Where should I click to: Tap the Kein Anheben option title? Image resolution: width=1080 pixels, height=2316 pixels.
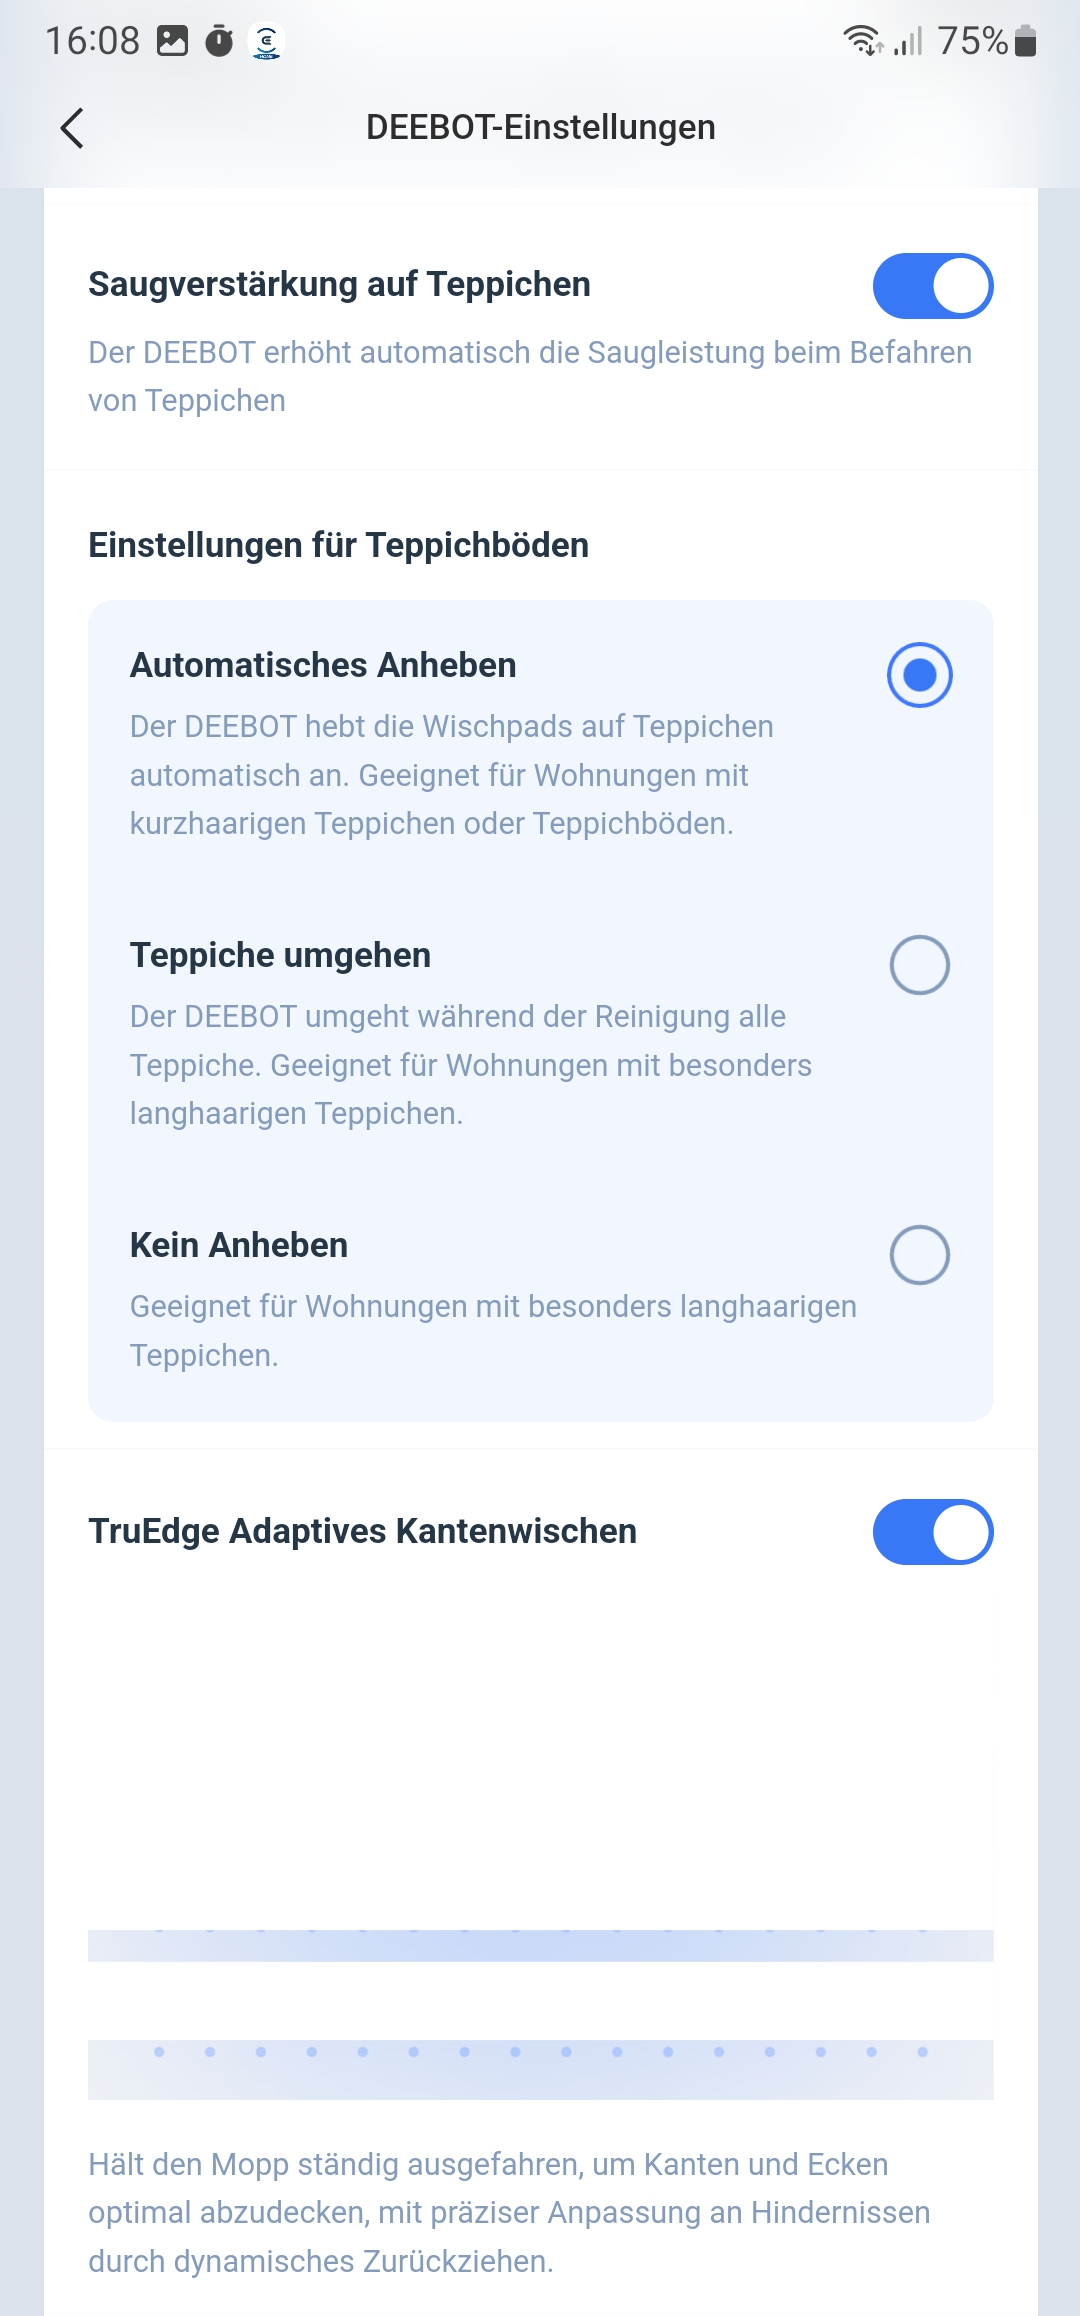(x=239, y=1245)
